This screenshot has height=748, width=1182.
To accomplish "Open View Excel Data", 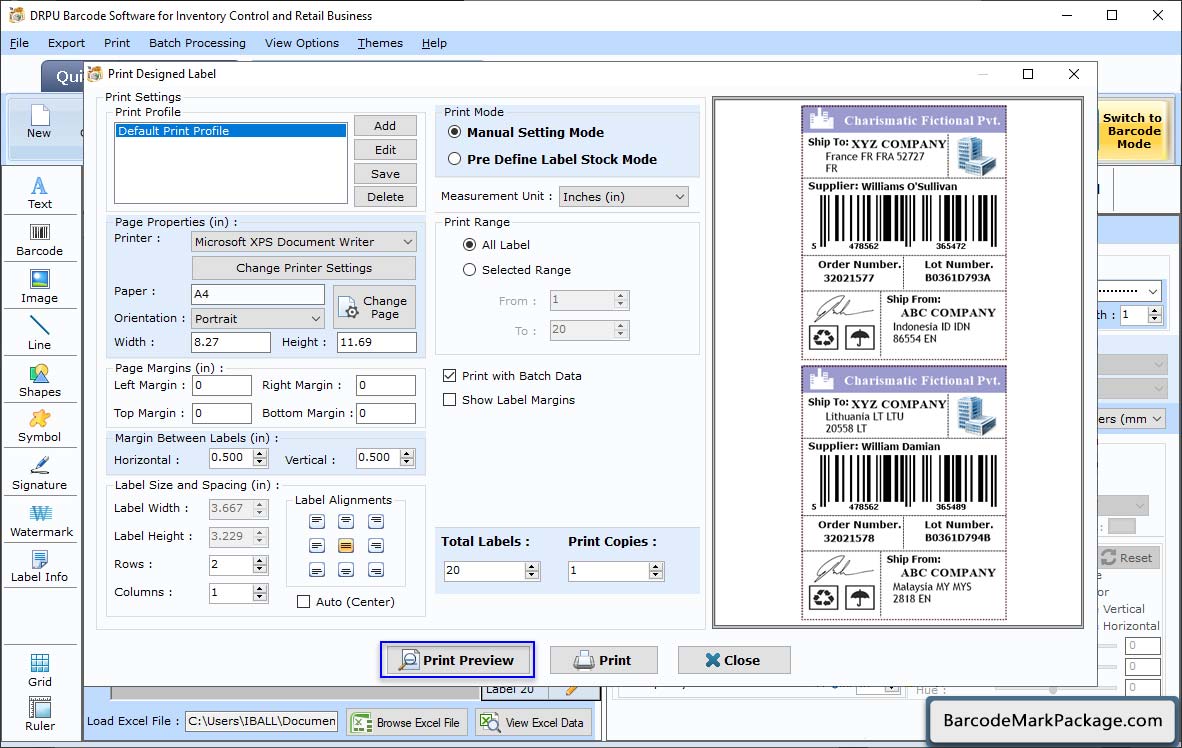I will [533, 722].
